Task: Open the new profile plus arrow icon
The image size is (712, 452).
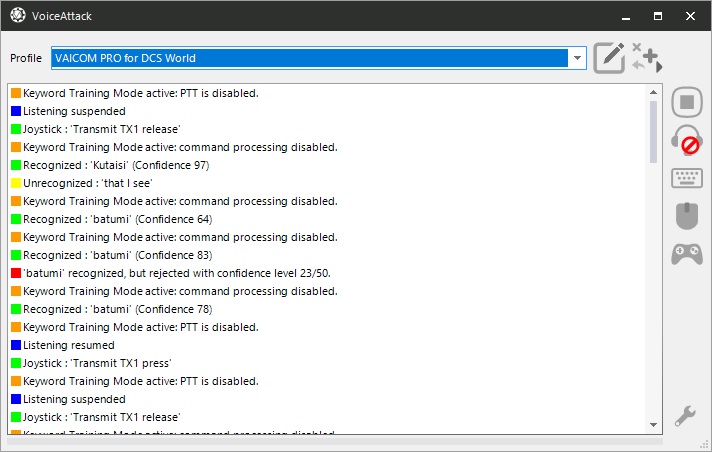Action: [x=647, y=58]
